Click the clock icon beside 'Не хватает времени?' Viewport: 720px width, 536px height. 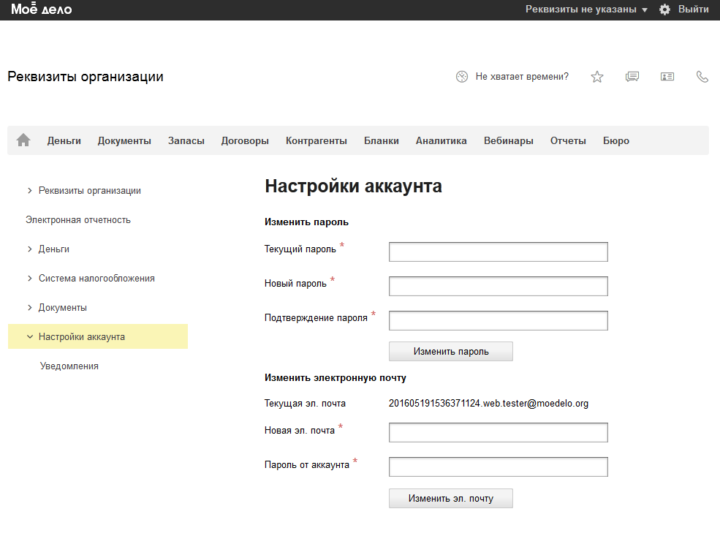[461, 77]
